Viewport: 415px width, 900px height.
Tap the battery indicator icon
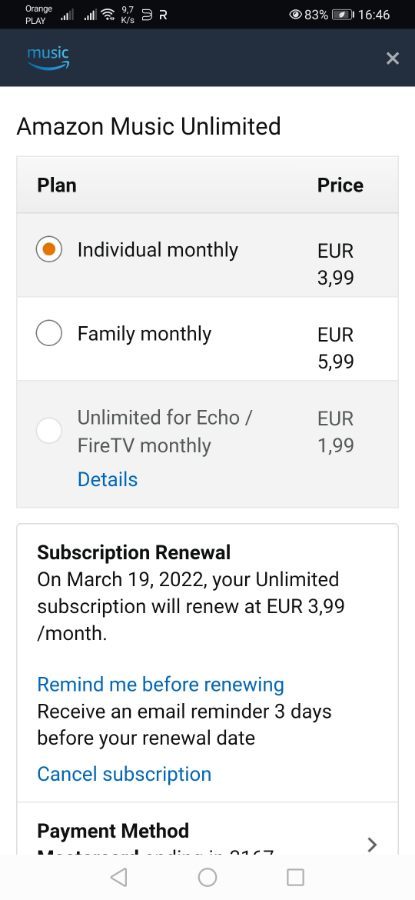click(x=343, y=14)
